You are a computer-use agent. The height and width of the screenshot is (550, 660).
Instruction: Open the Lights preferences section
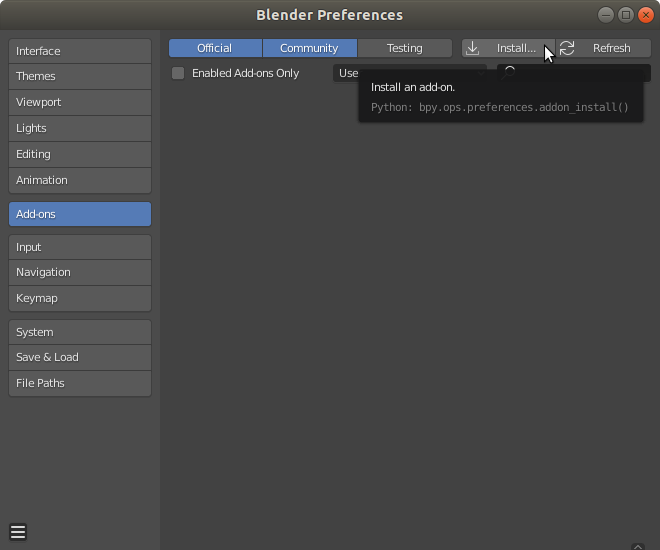[x=80, y=128]
